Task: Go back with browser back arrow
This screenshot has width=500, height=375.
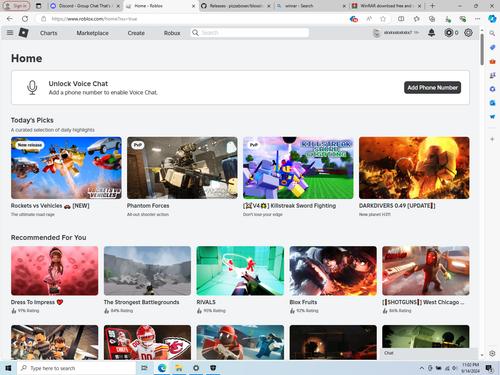Action: pos(10,19)
